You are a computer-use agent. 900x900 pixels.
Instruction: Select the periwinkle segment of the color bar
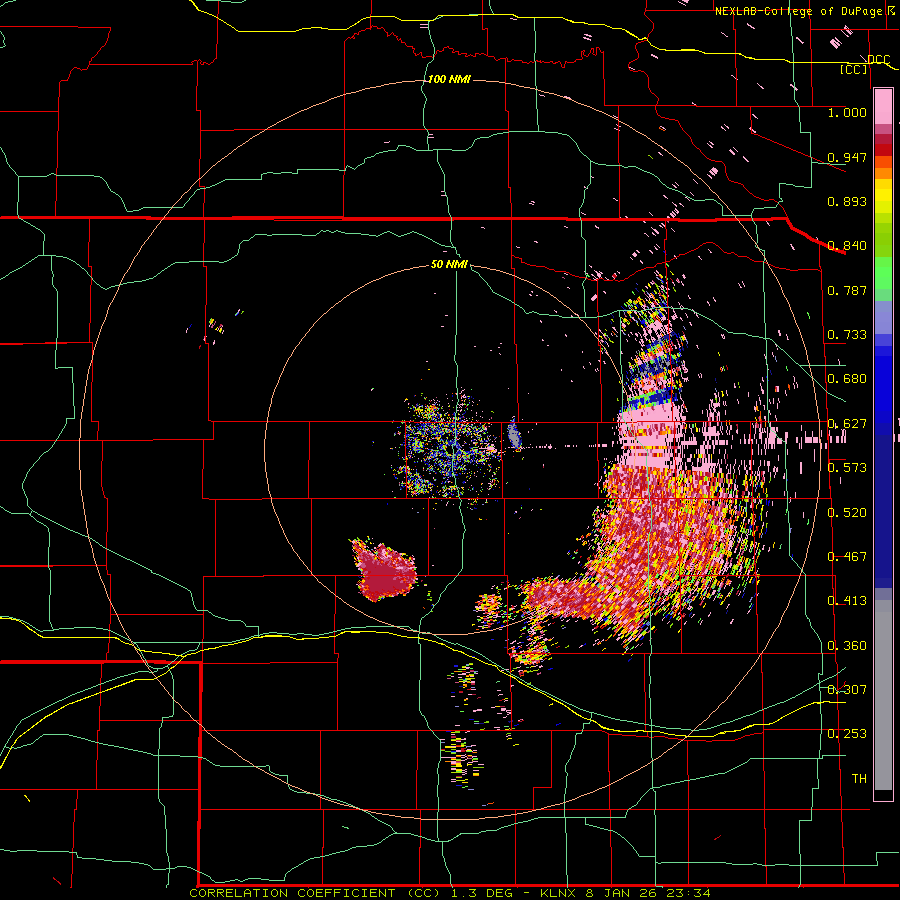[883, 317]
